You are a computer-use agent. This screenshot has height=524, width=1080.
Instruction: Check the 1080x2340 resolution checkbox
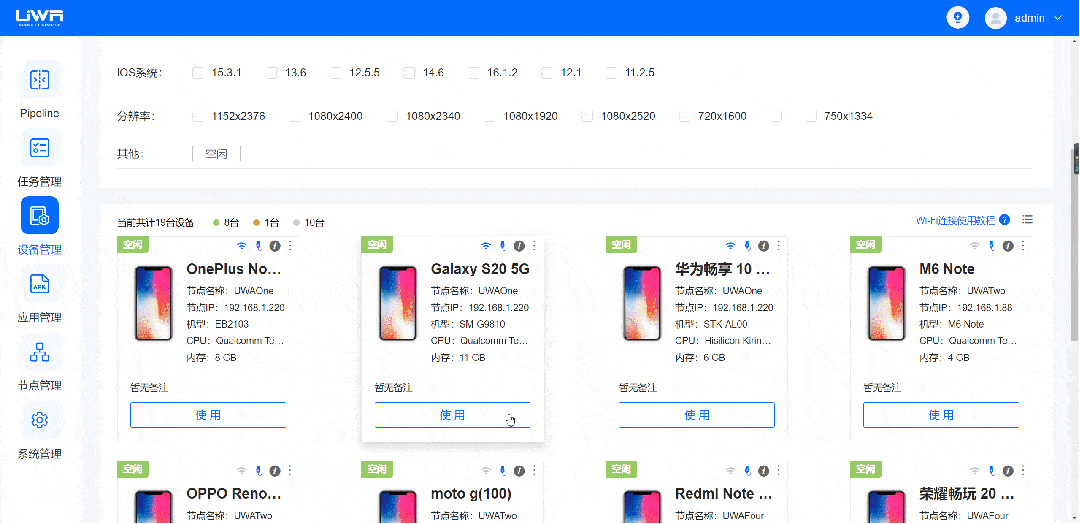point(393,116)
